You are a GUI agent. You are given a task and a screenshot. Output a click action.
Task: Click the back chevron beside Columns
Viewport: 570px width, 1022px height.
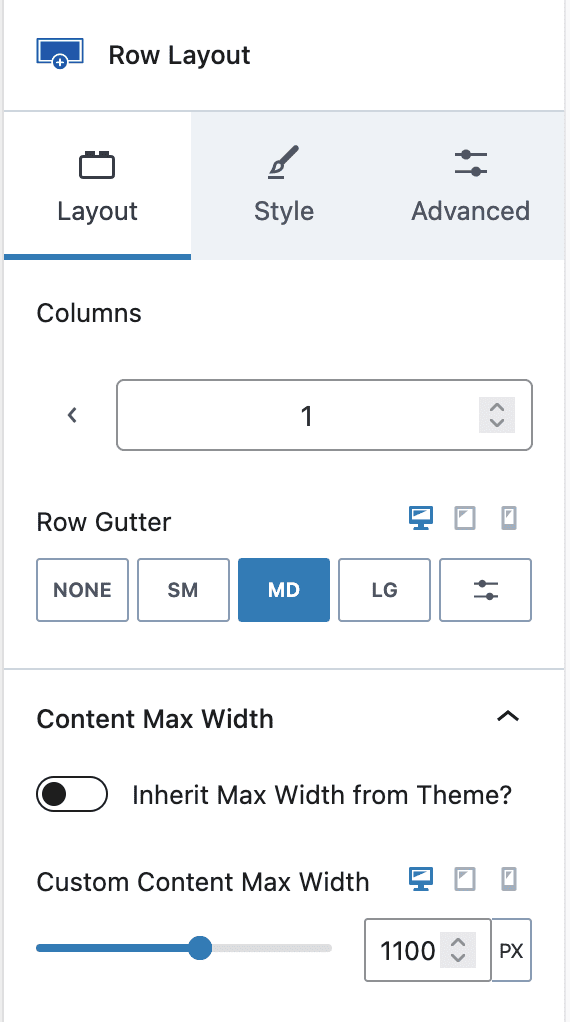coord(72,415)
